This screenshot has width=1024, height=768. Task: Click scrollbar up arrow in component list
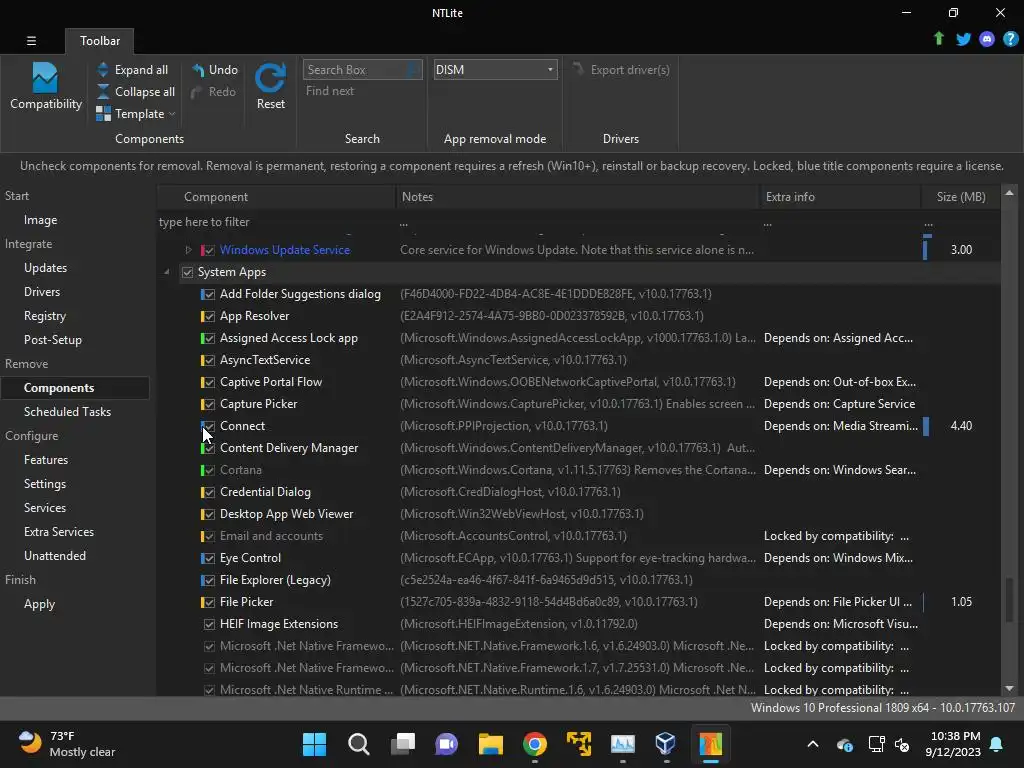click(1009, 193)
